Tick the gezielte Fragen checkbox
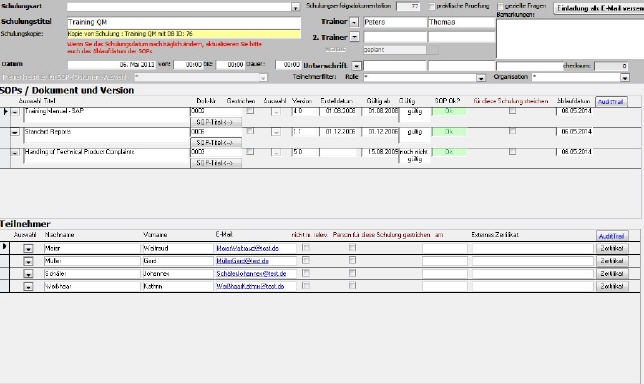This screenshot has width=644, height=384. pyautogui.click(x=500, y=6)
